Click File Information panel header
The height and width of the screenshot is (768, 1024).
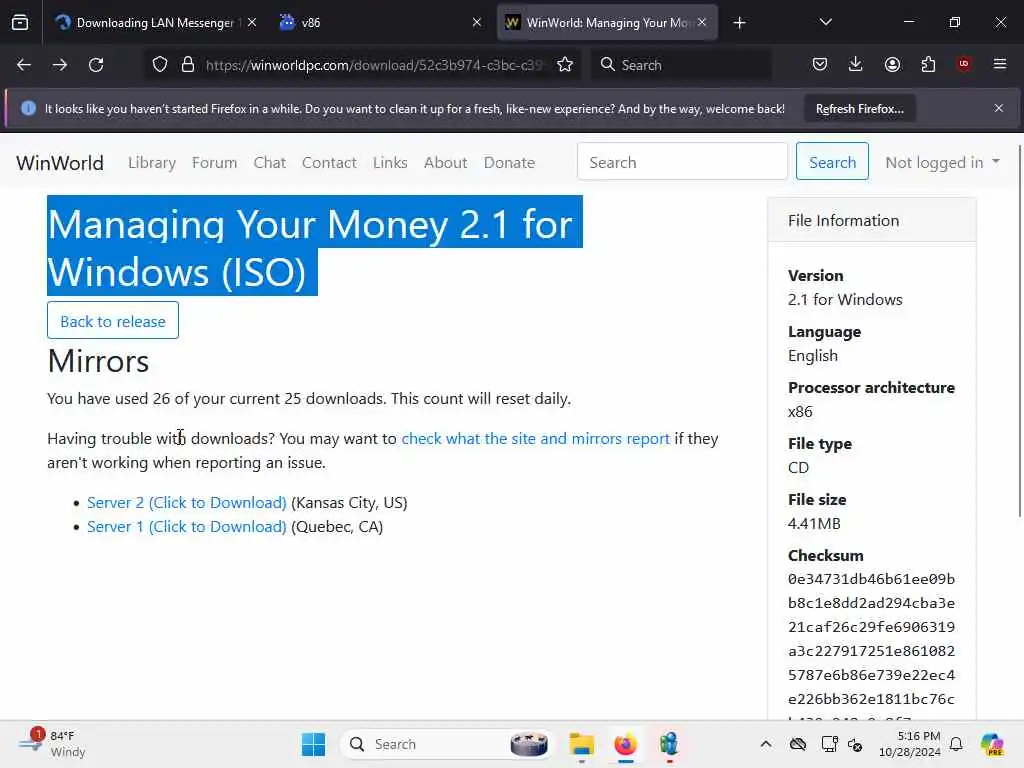[x=872, y=220]
